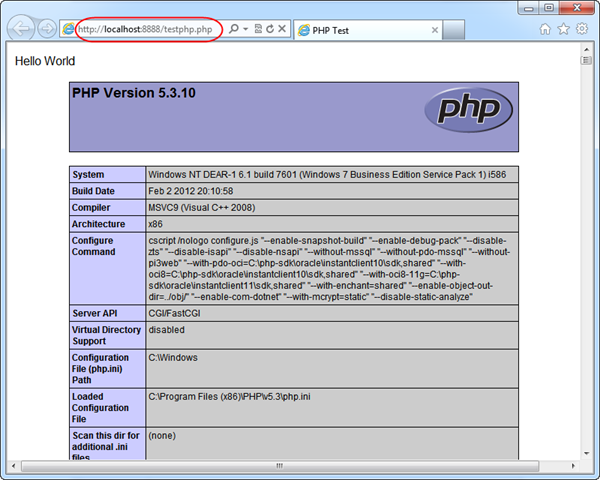The width and height of the screenshot is (600, 480).
Task: Click the (none) scan dir value
Action: point(162,436)
